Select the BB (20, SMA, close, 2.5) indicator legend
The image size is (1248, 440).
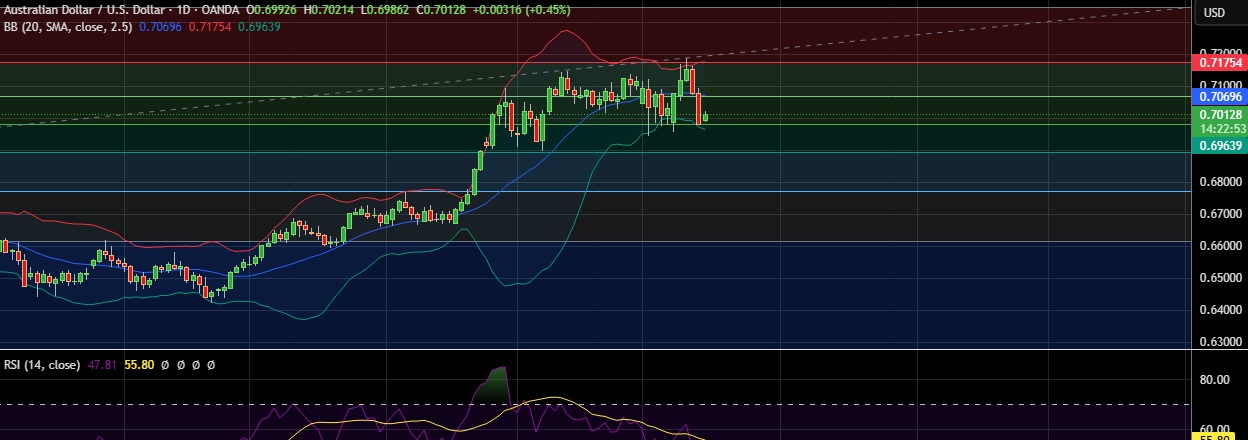[x=68, y=27]
